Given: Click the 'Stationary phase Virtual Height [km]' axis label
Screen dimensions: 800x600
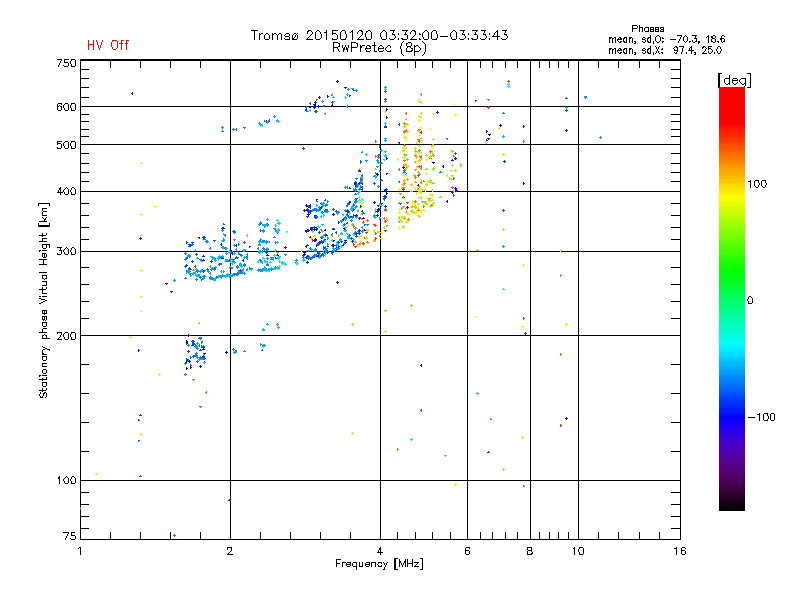Looking at the screenshot, I should pos(44,300).
